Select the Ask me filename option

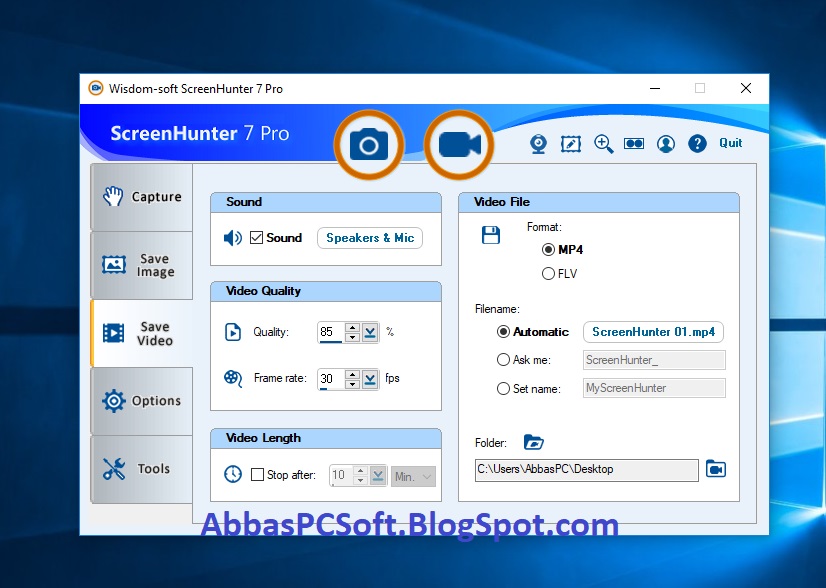pyautogui.click(x=504, y=359)
